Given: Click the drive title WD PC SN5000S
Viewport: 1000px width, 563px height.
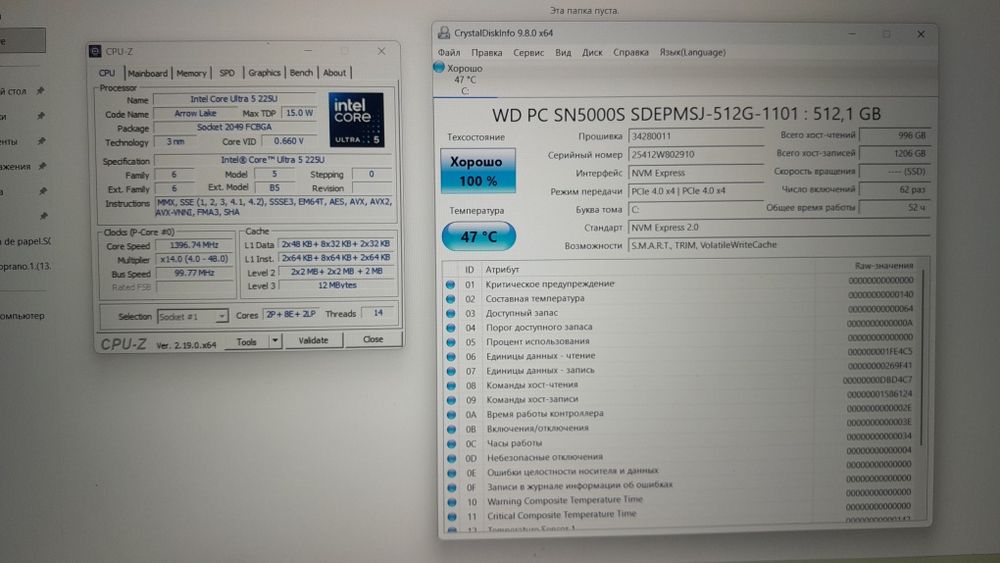Looking at the screenshot, I should click(686, 114).
